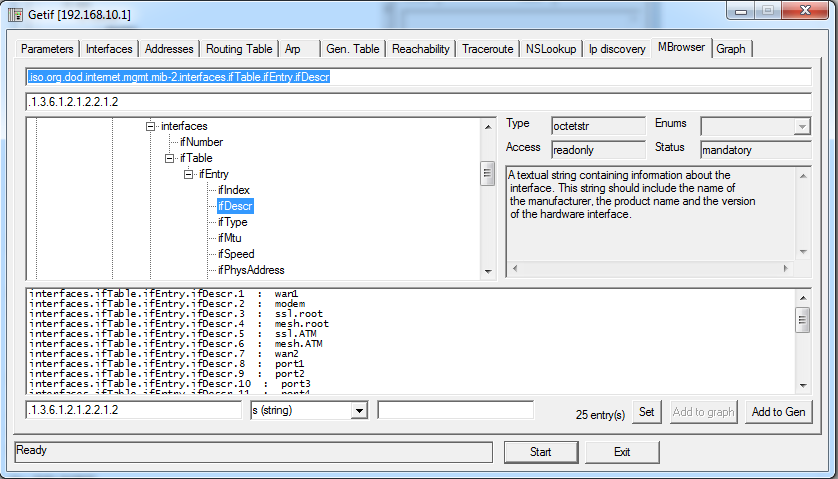The width and height of the screenshot is (838, 479).
Task: Go to the Addresses tab
Action: (169, 49)
